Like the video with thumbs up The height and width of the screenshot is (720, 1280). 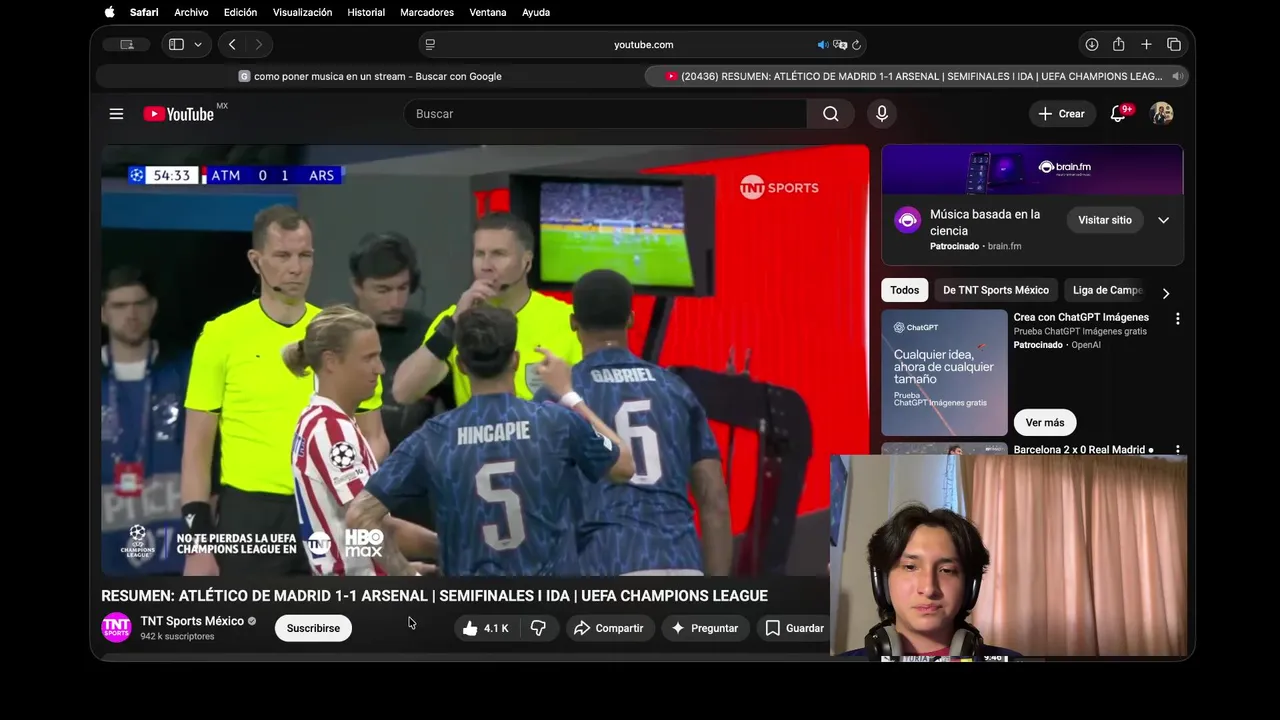pyautogui.click(x=485, y=628)
